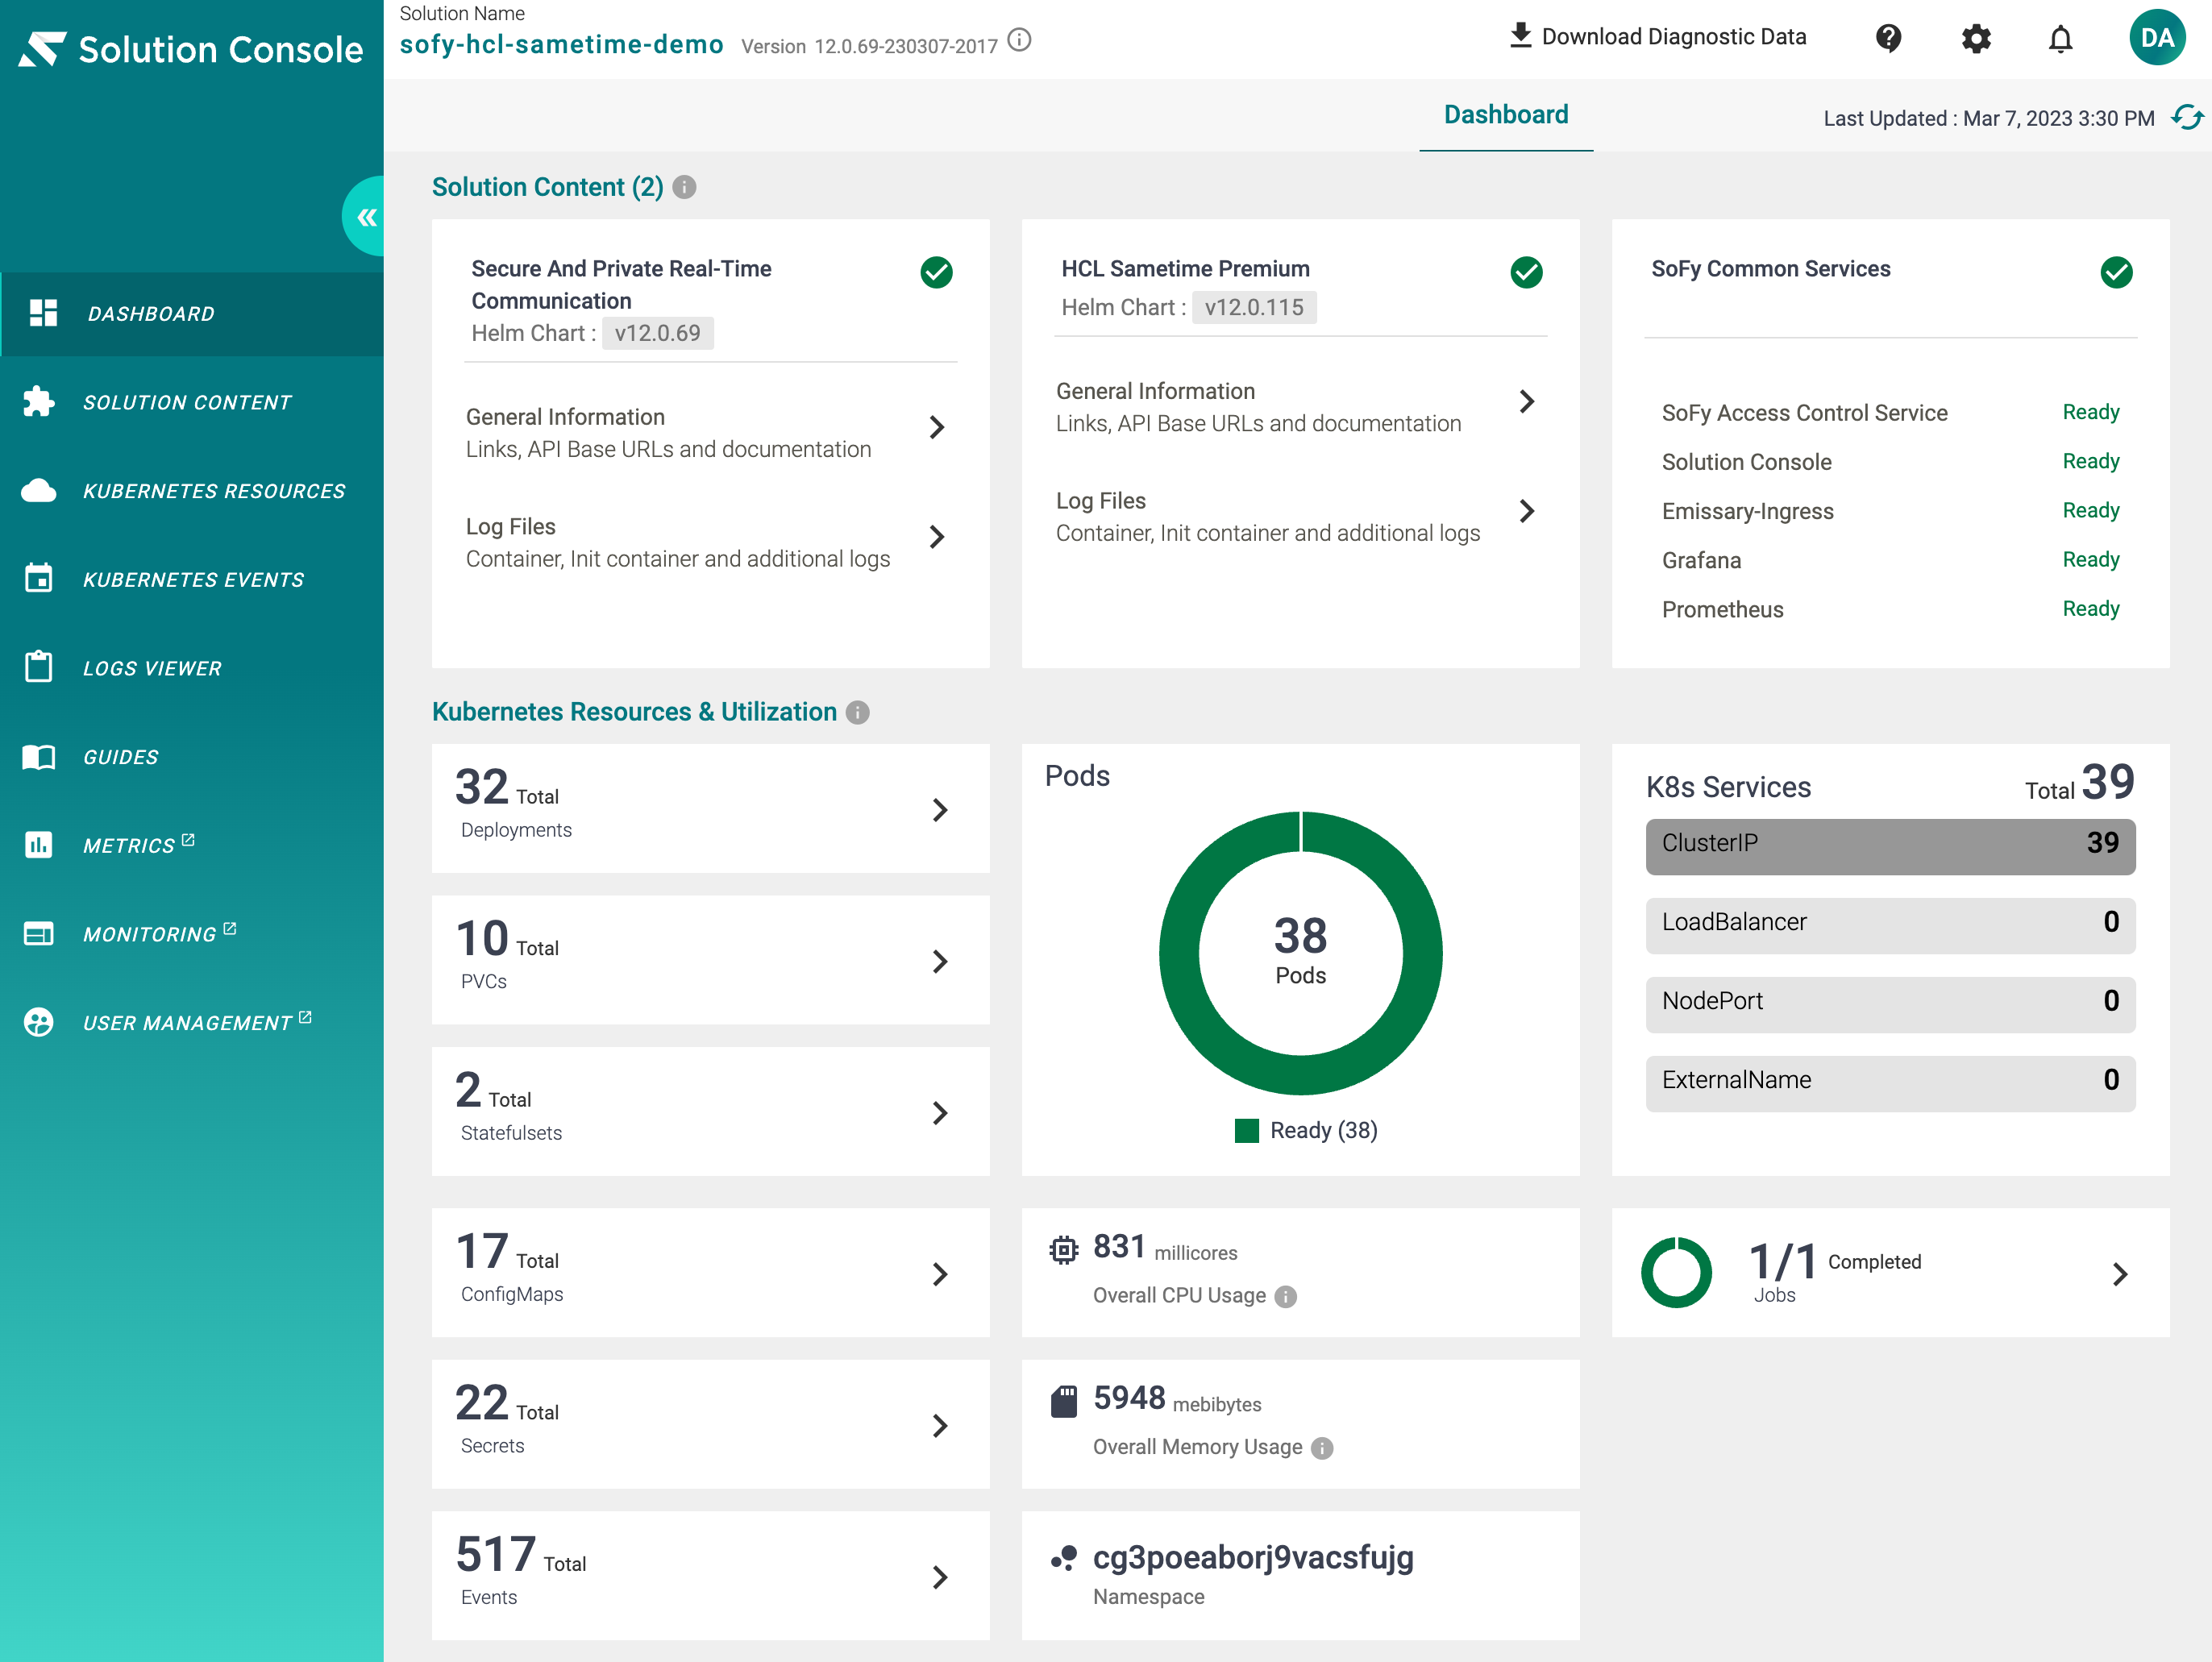Switch to the Dashboard tab
Image resolution: width=2212 pixels, height=1662 pixels.
coord(1505,115)
